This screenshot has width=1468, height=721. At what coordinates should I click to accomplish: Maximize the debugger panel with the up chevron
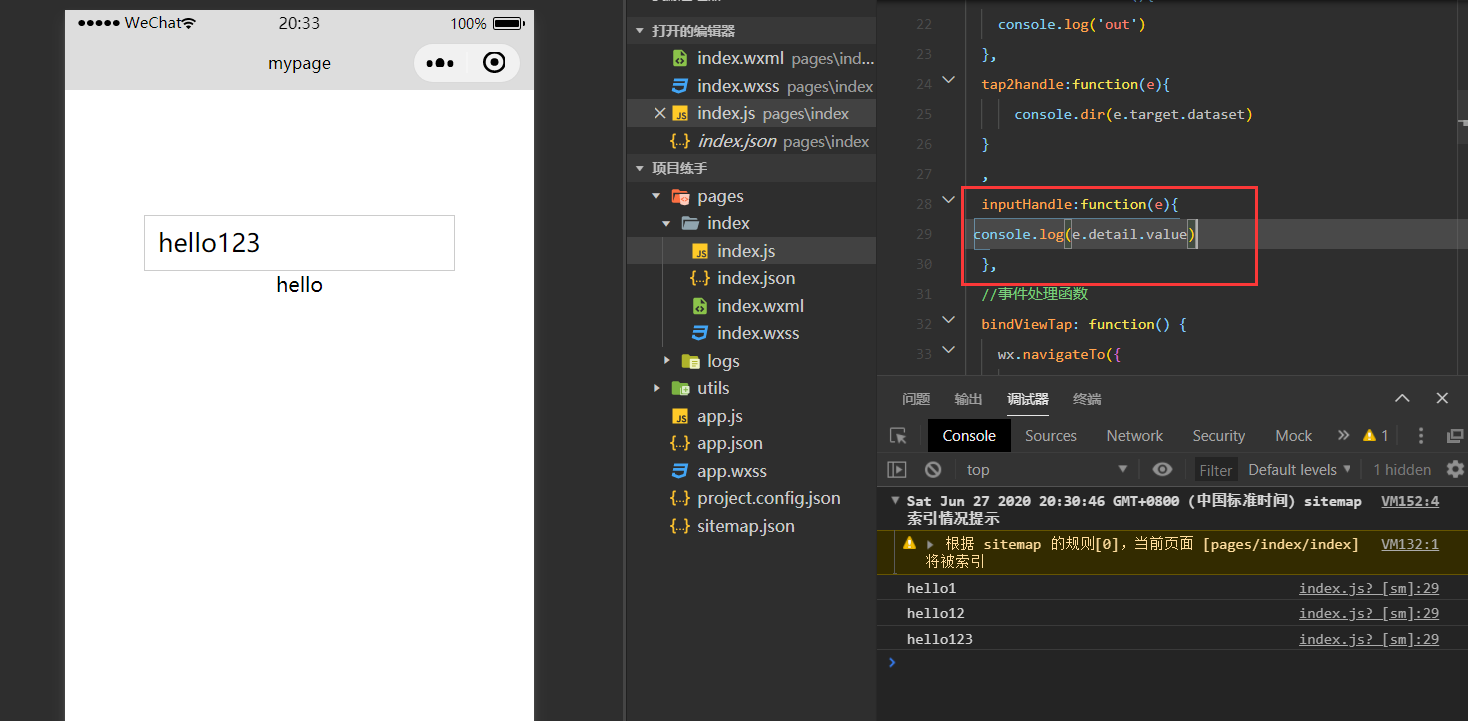[1402, 398]
